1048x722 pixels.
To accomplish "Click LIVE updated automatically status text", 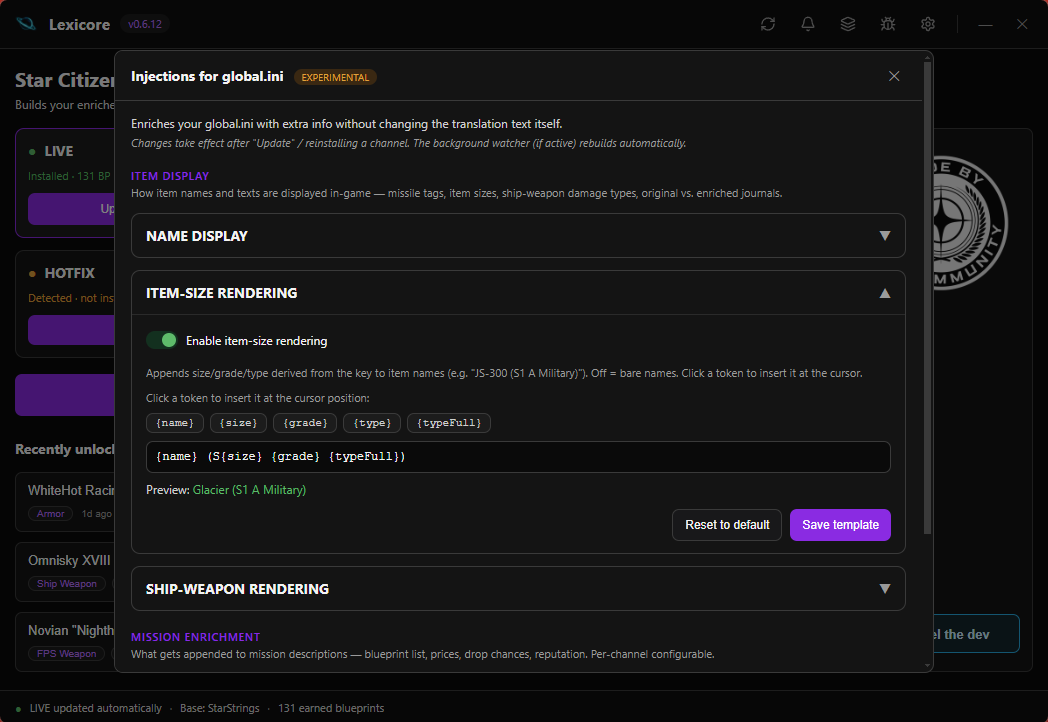I will (96, 708).
